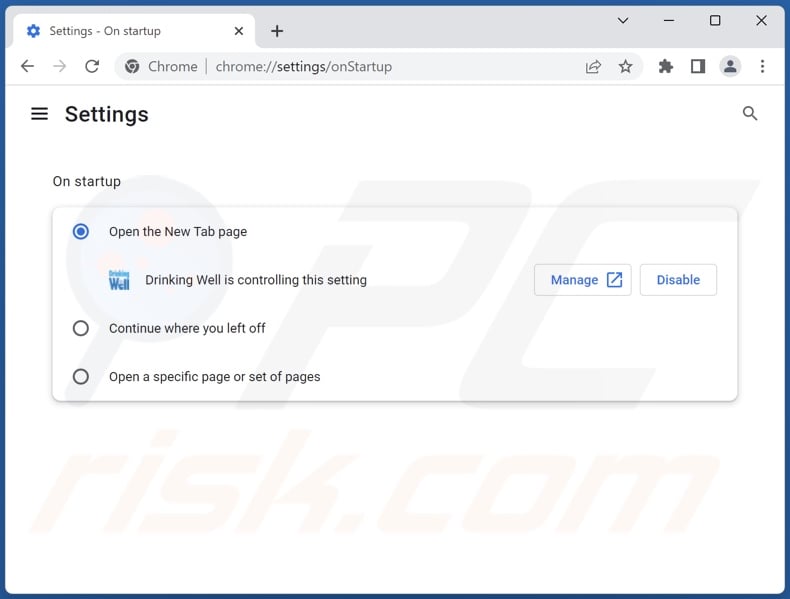Click the On startup section title
790x599 pixels.
click(x=87, y=181)
